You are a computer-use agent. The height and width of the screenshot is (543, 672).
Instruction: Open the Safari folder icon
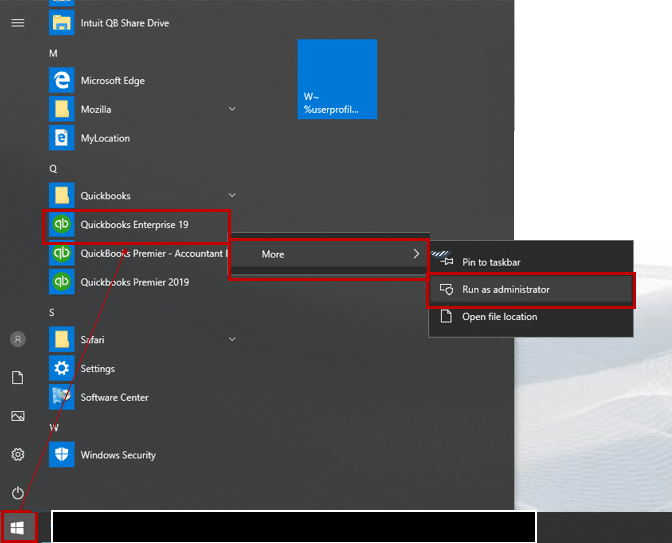pos(61,339)
